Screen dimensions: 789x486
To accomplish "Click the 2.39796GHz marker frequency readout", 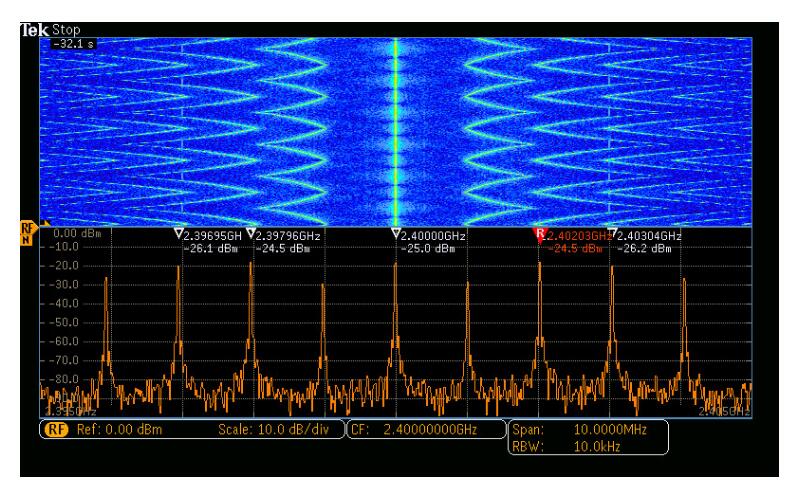I will pos(288,236).
